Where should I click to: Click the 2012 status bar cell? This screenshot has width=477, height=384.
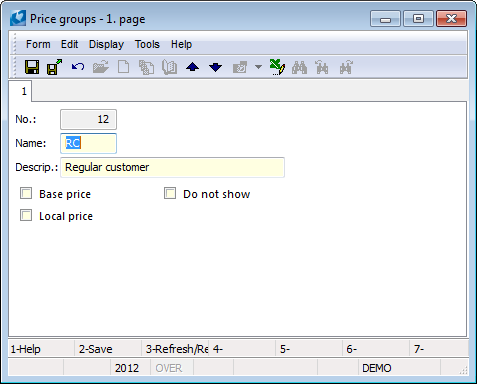coord(130,368)
